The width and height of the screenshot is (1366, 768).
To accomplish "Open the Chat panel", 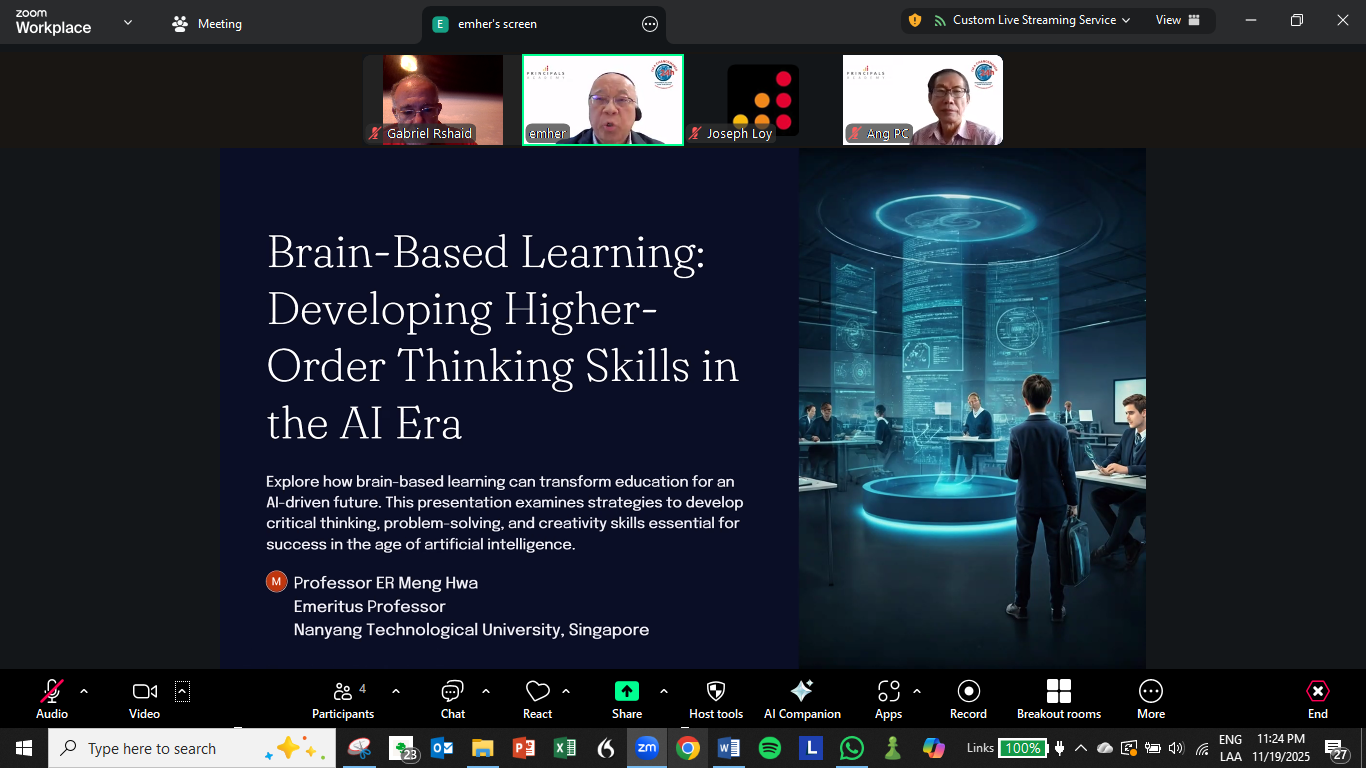I will coord(452,698).
